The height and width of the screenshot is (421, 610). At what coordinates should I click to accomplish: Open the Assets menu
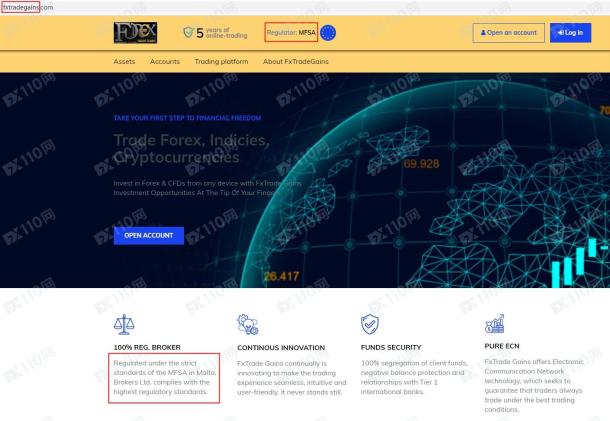click(x=124, y=61)
